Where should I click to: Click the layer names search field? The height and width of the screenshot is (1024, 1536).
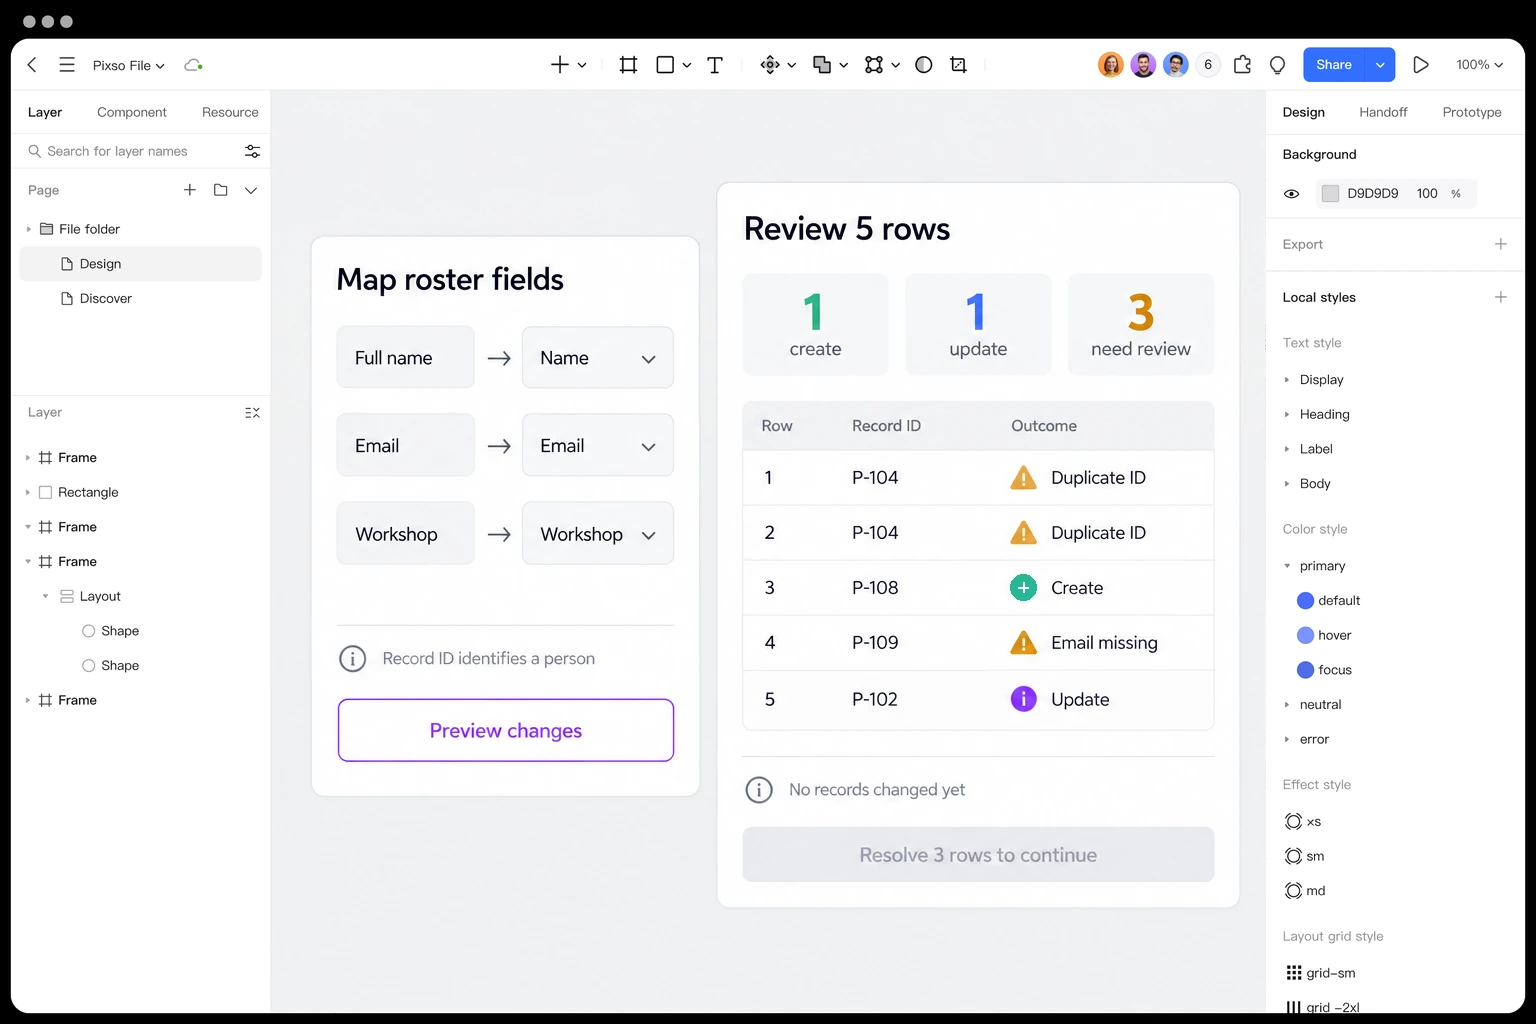click(x=130, y=151)
